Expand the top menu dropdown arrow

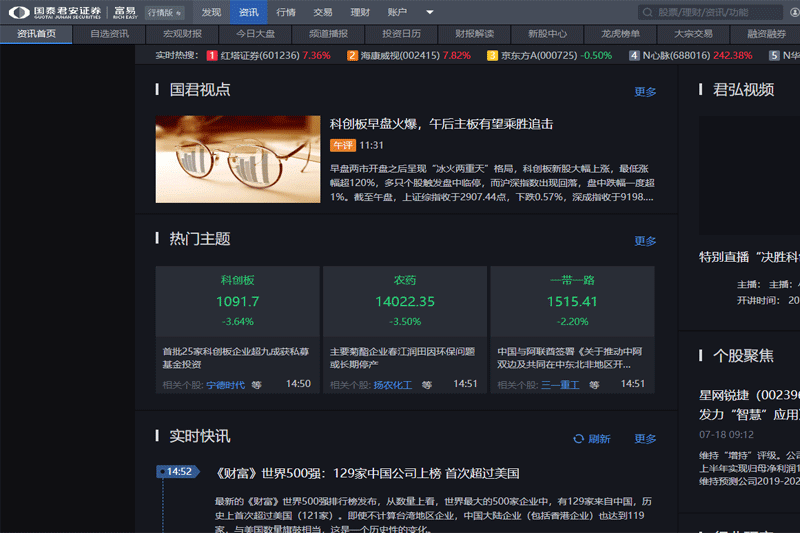430,12
